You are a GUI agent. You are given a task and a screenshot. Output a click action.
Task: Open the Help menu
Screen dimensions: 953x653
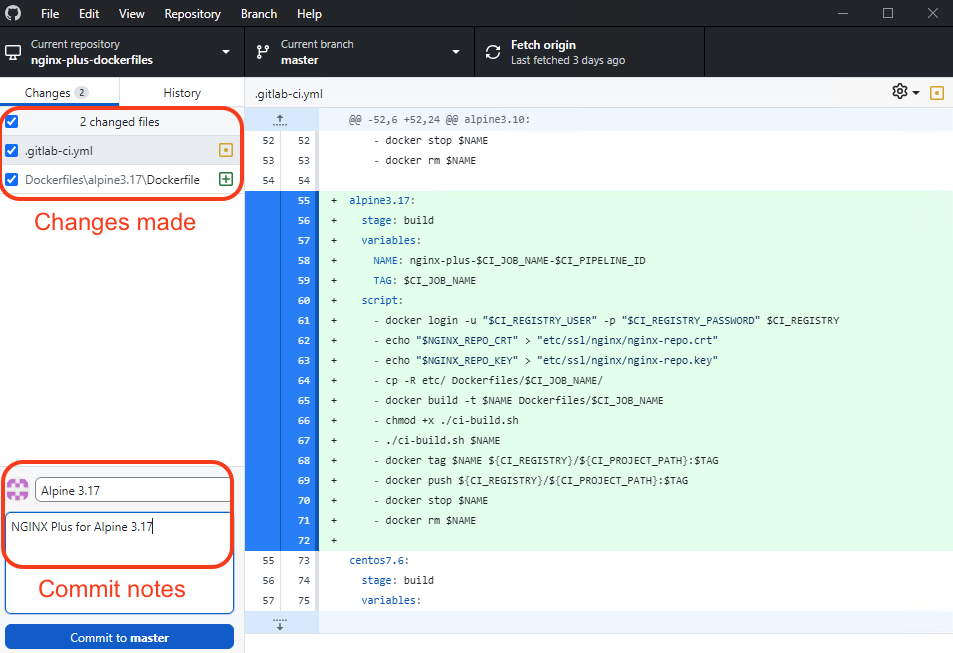click(309, 13)
